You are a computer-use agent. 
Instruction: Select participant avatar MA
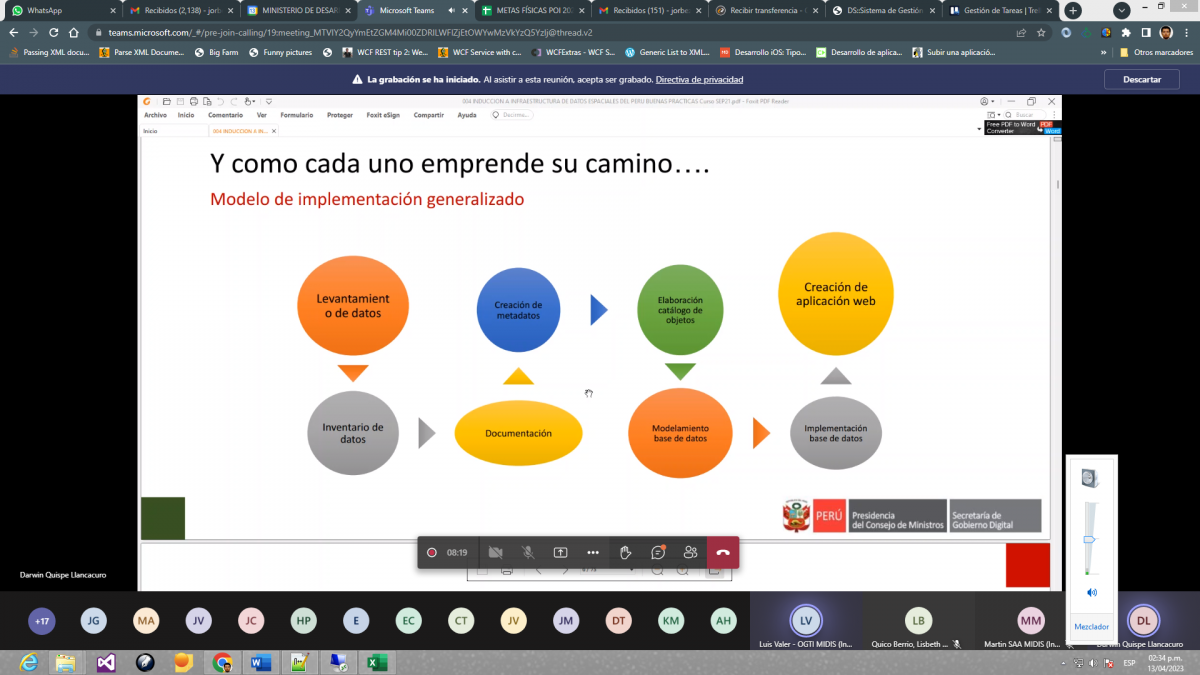coord(147,621)
